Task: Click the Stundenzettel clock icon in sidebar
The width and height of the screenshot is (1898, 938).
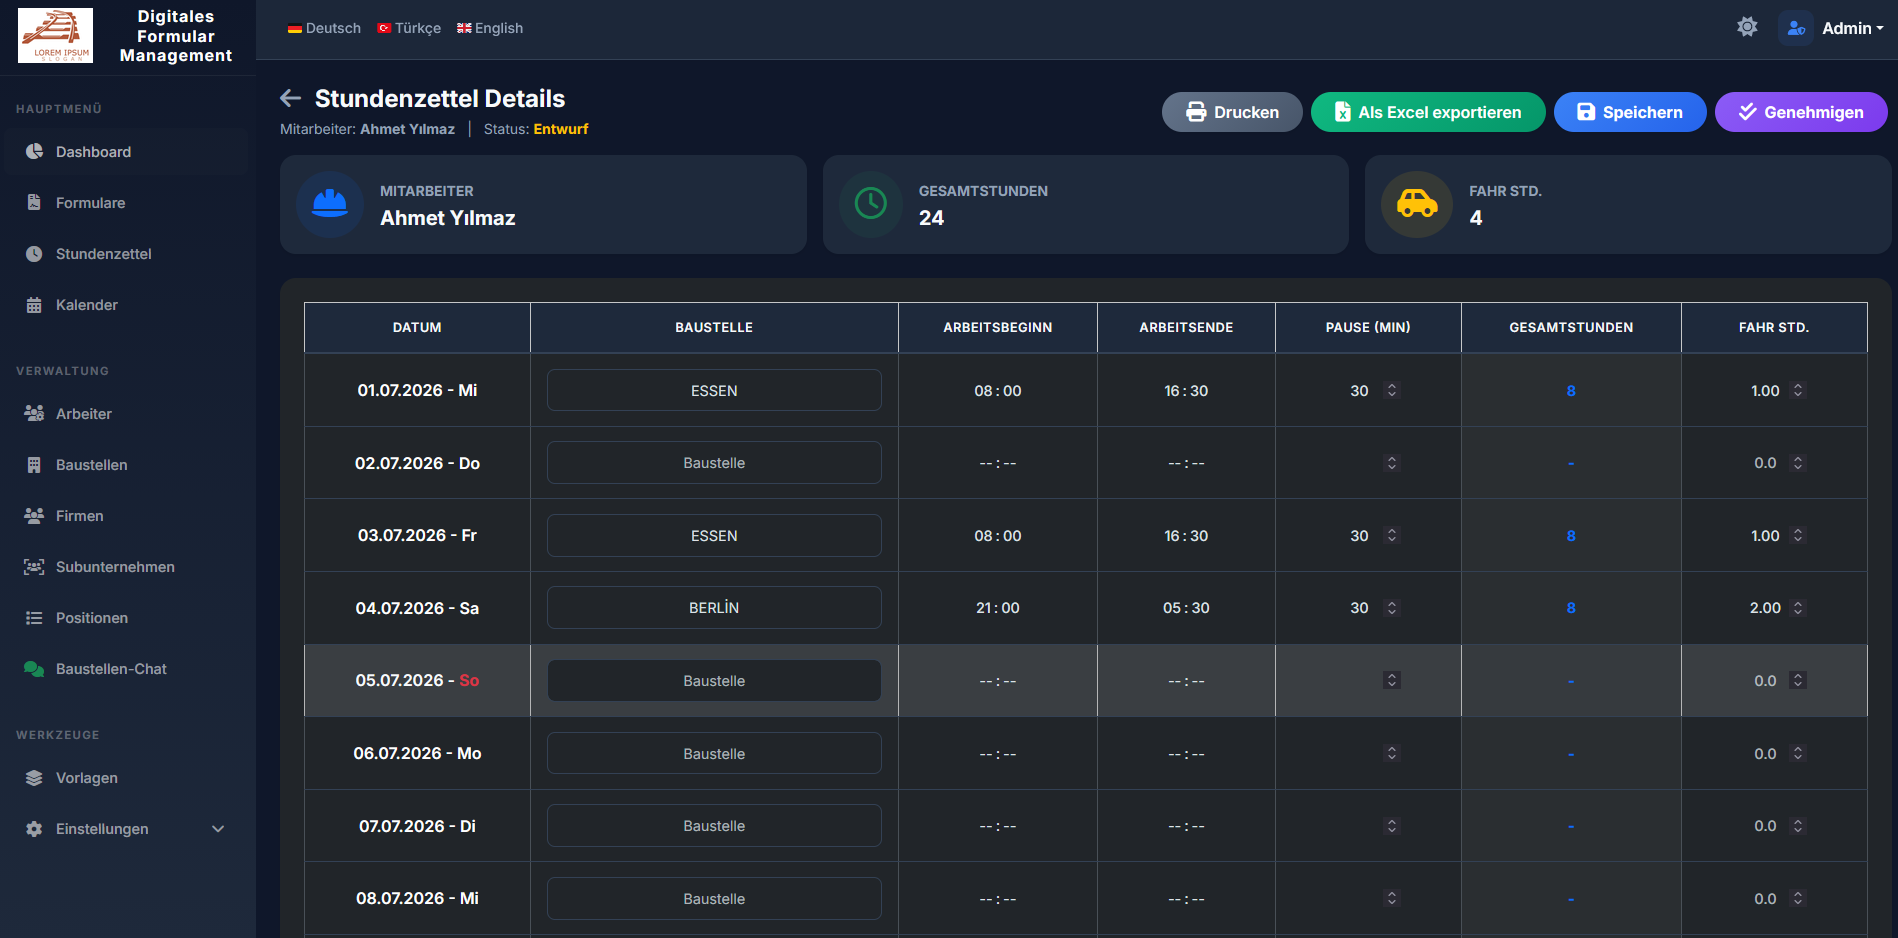Action: 34,253
